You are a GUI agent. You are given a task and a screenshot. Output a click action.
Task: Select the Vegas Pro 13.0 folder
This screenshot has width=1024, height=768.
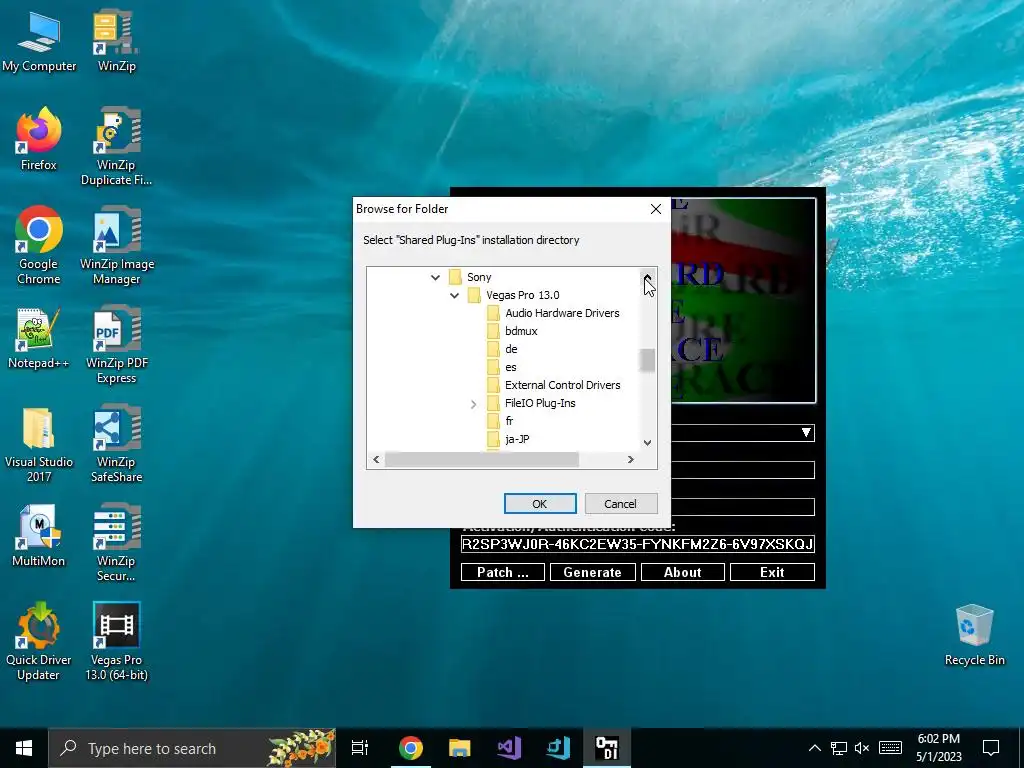(x=522, y=295)
